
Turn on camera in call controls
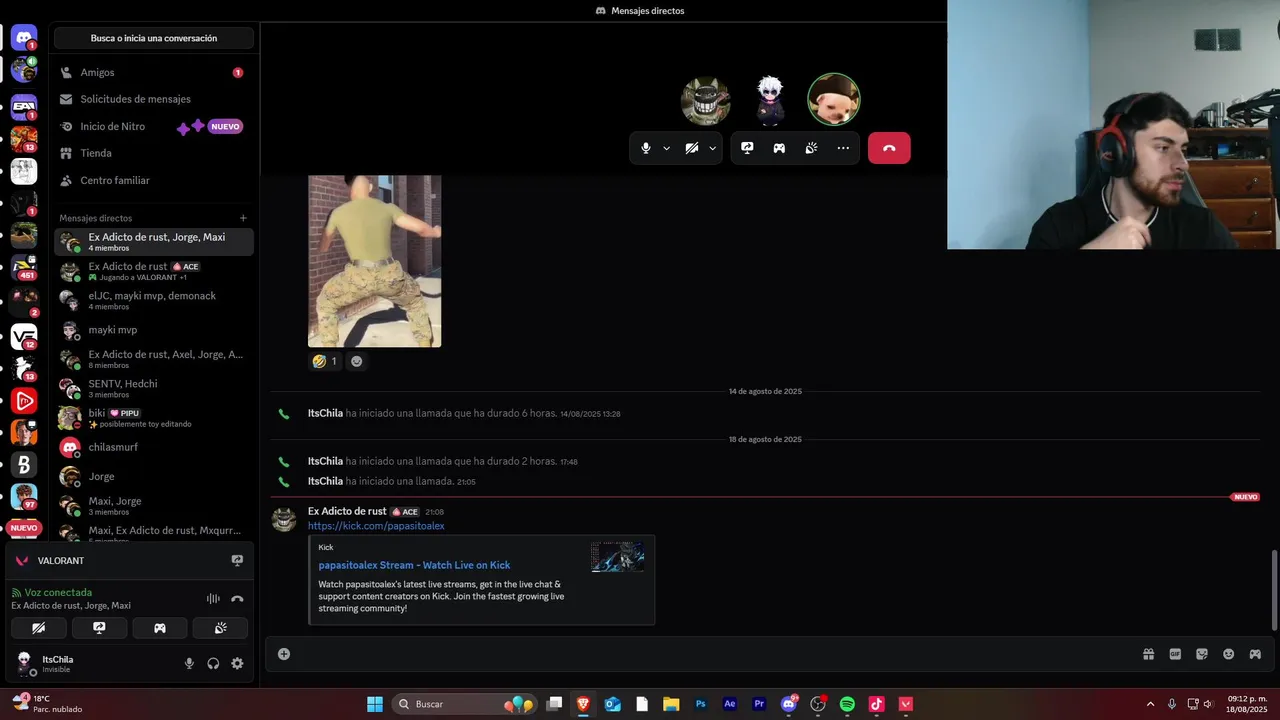(692, 148)
